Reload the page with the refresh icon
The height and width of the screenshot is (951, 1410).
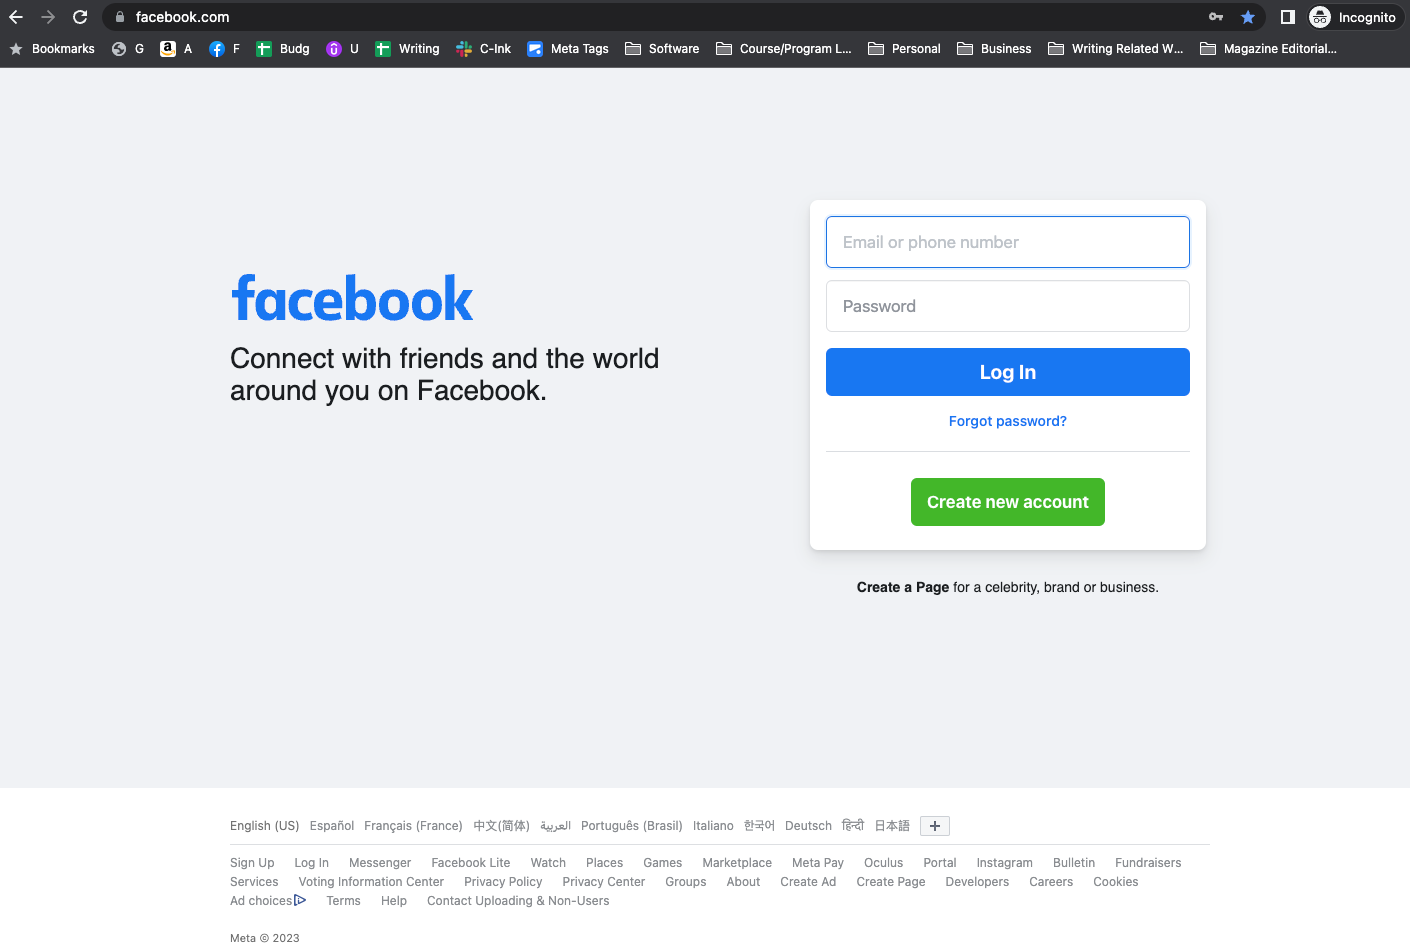coord(80,17)
